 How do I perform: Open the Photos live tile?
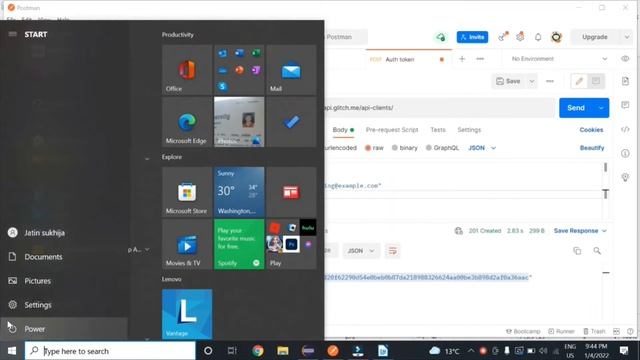239,122
